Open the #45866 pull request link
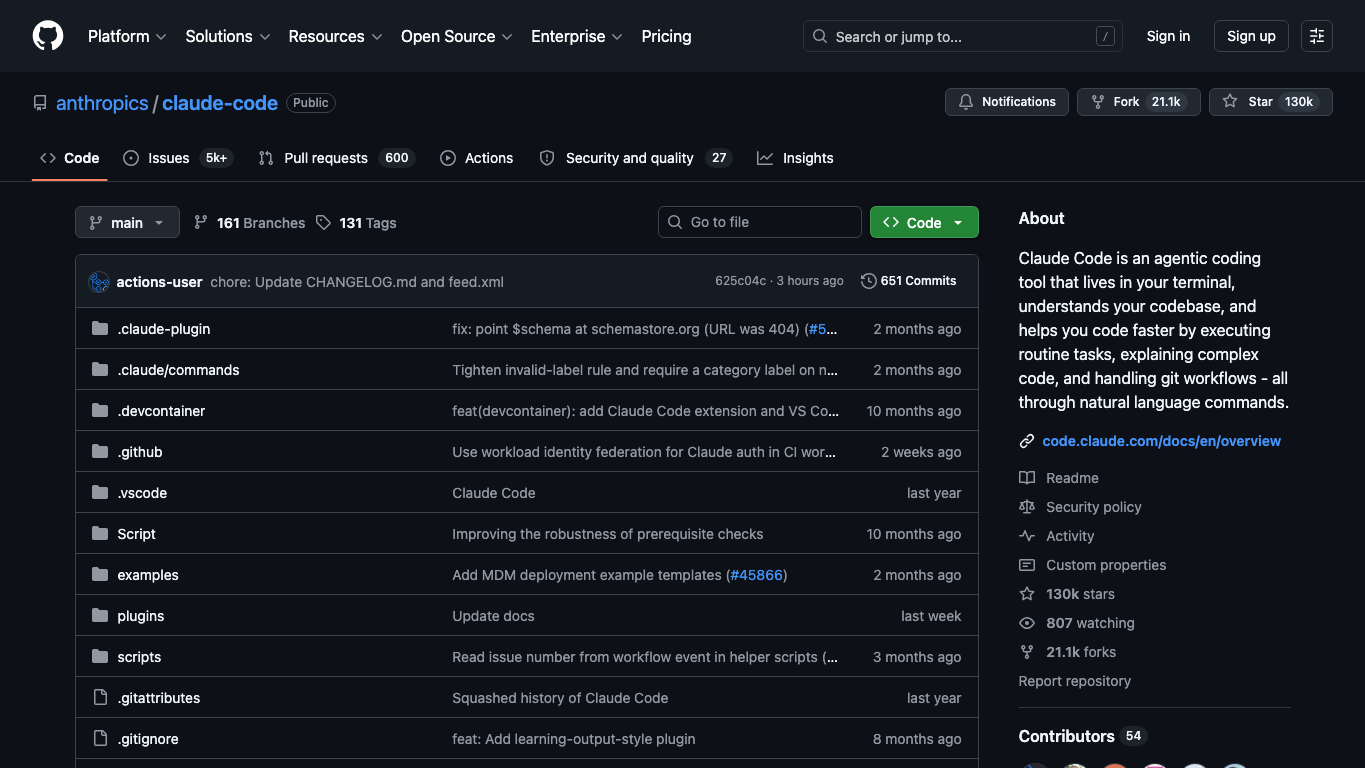Viewport: 1365px width, 768px height. 757,575
